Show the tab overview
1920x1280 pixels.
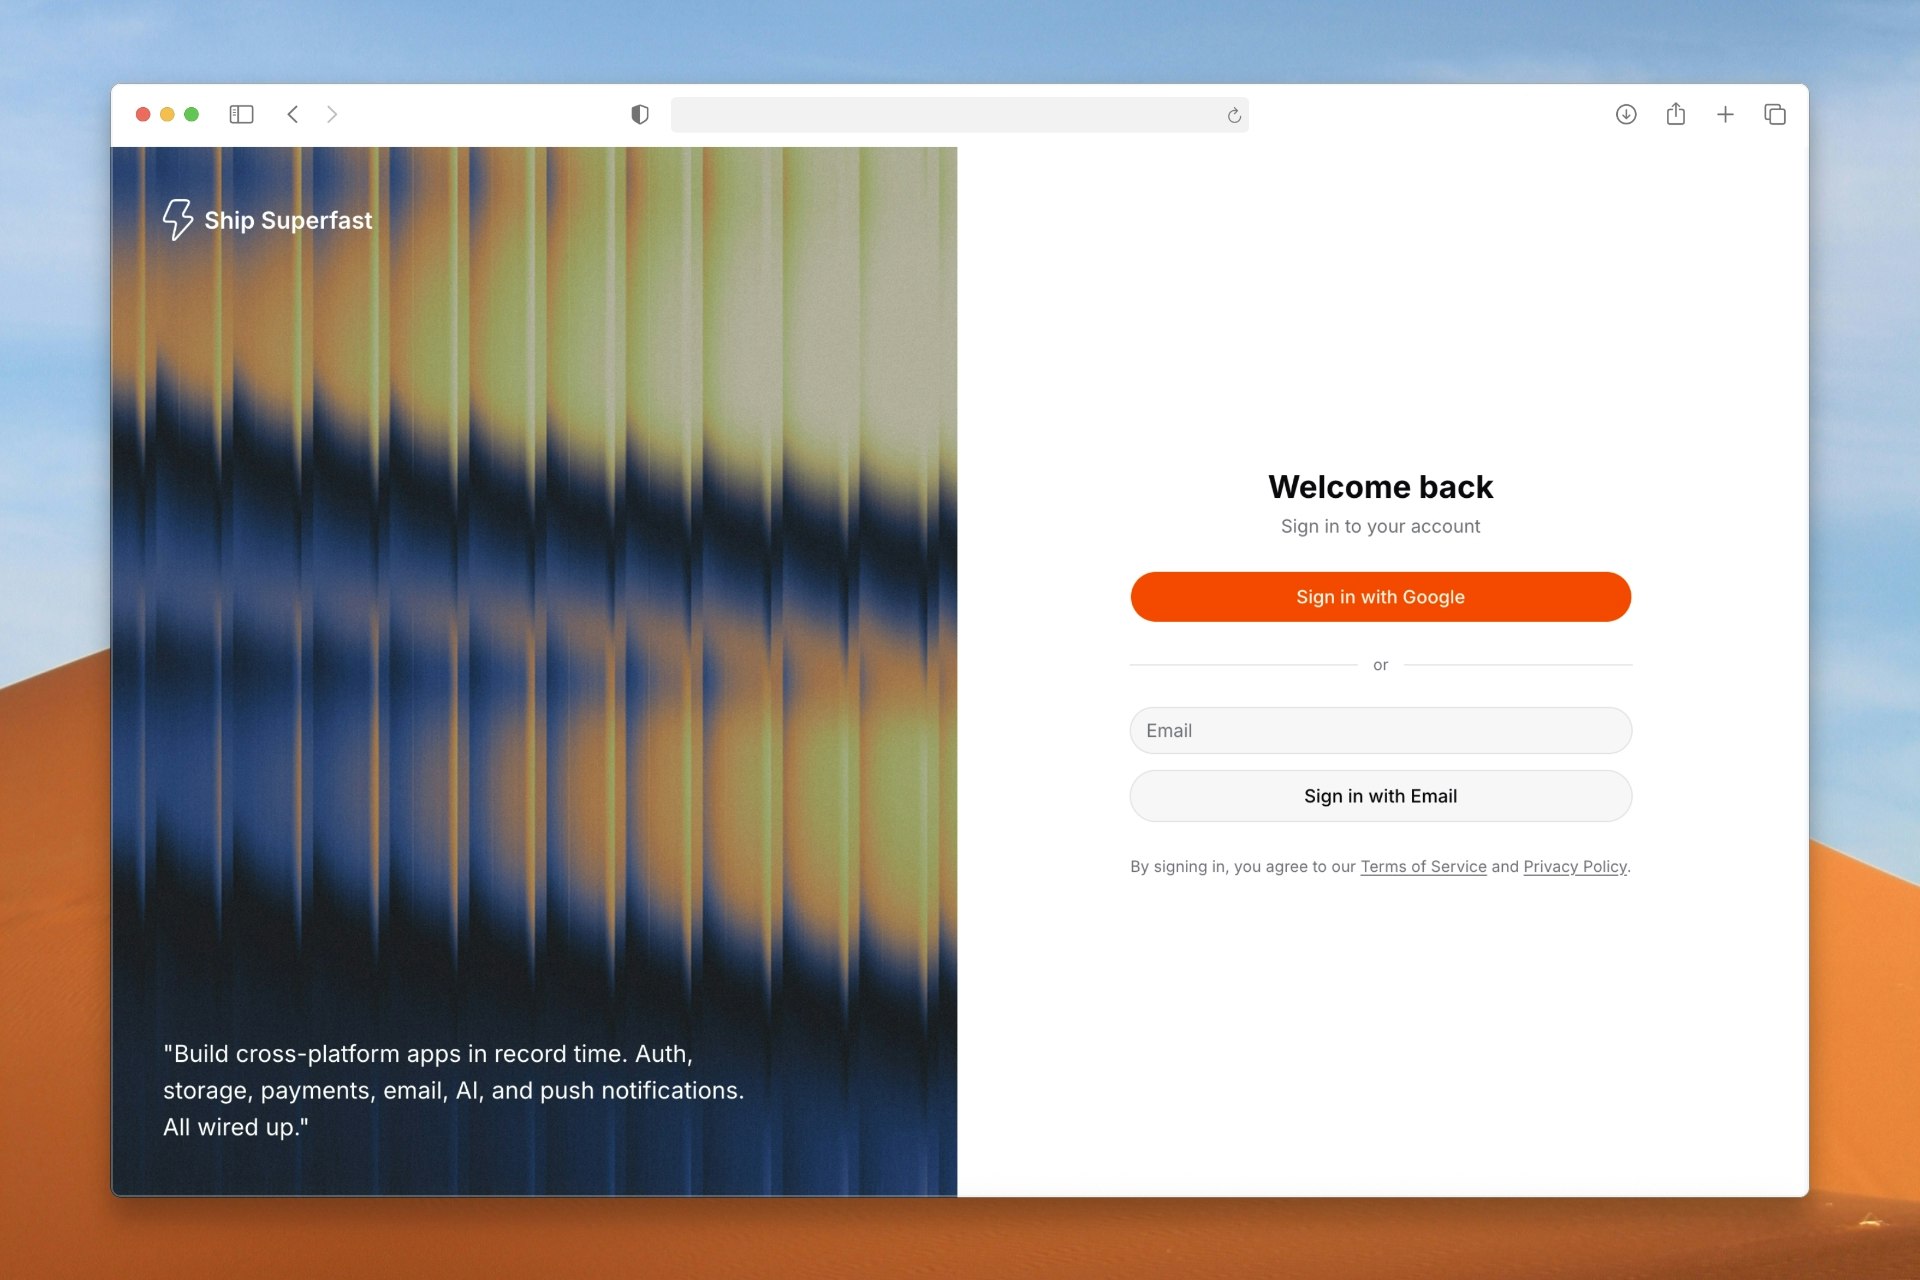click(x=1775, y=115)
